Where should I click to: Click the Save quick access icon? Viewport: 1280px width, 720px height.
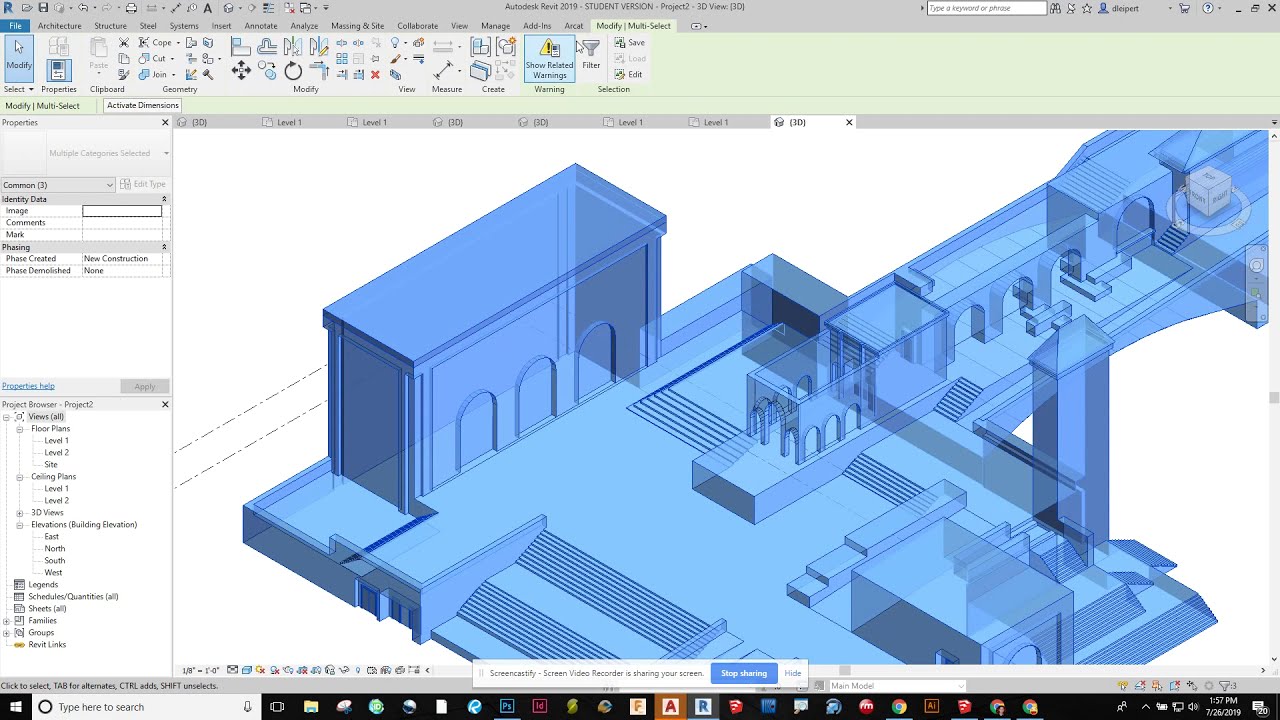tap(43, 8)
